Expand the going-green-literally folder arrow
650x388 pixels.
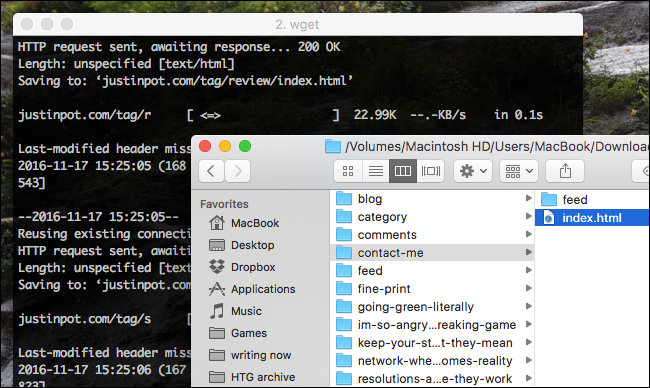(x=529, y=306)
